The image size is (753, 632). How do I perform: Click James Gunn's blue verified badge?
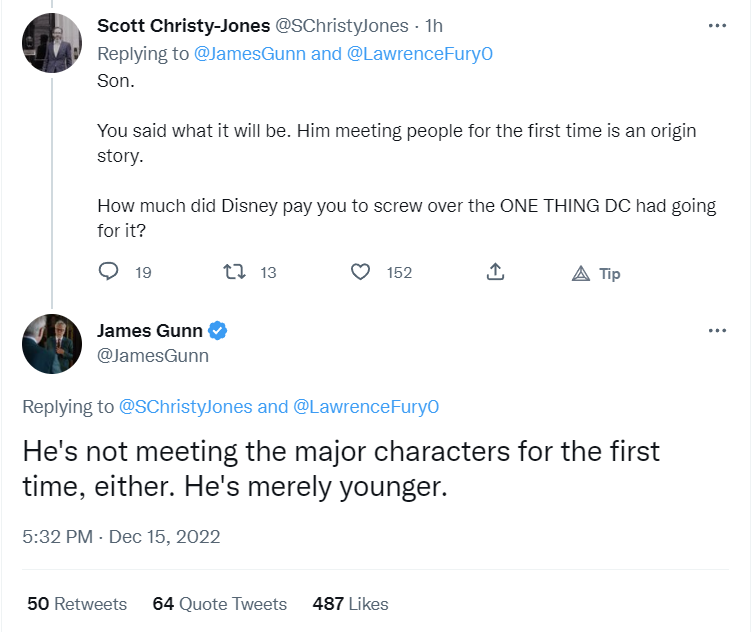point(217,331)
